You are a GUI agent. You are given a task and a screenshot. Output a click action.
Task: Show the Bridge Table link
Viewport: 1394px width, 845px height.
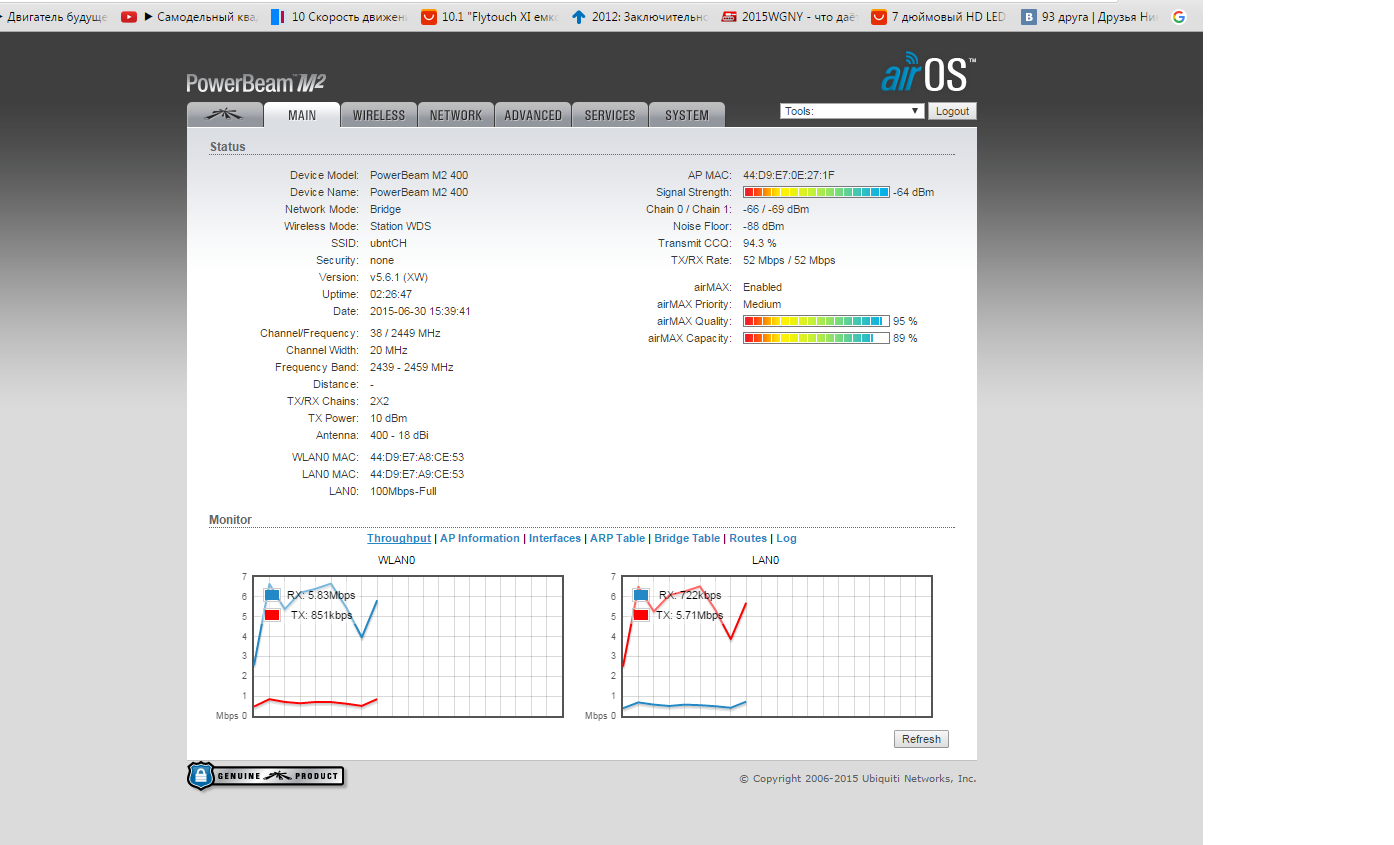pos(687,538)
